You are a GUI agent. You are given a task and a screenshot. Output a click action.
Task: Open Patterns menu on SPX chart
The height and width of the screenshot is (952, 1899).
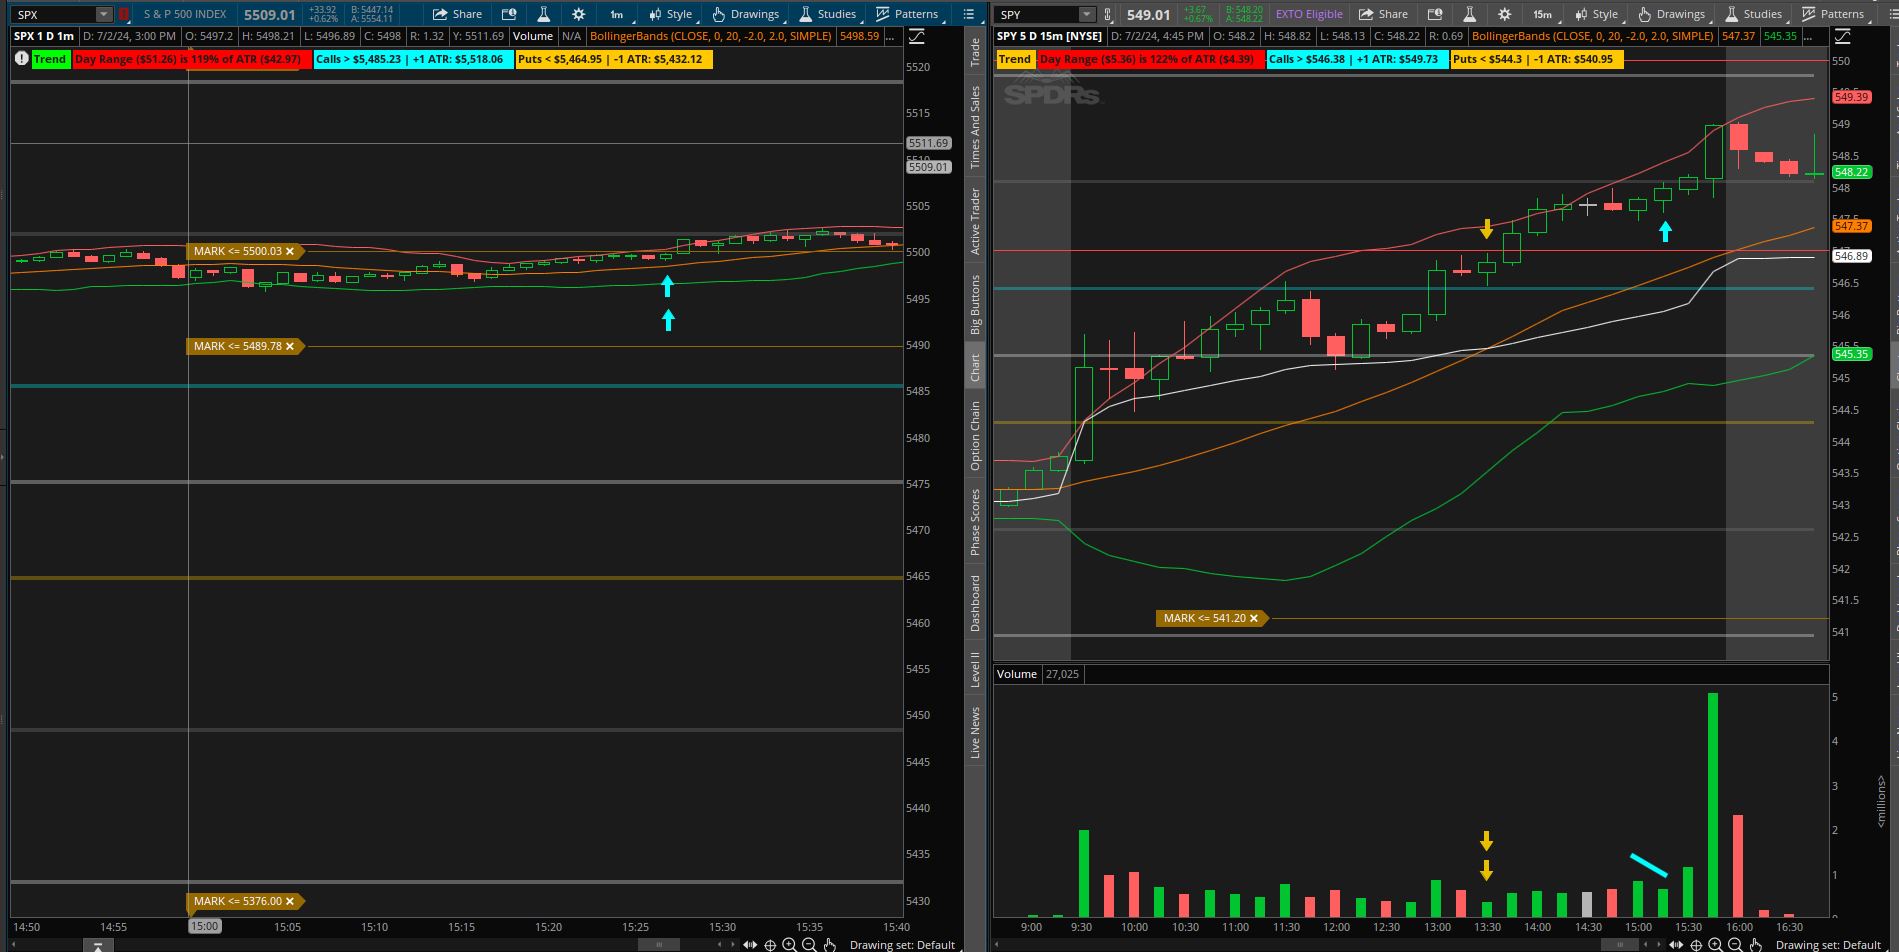point(907,14)
